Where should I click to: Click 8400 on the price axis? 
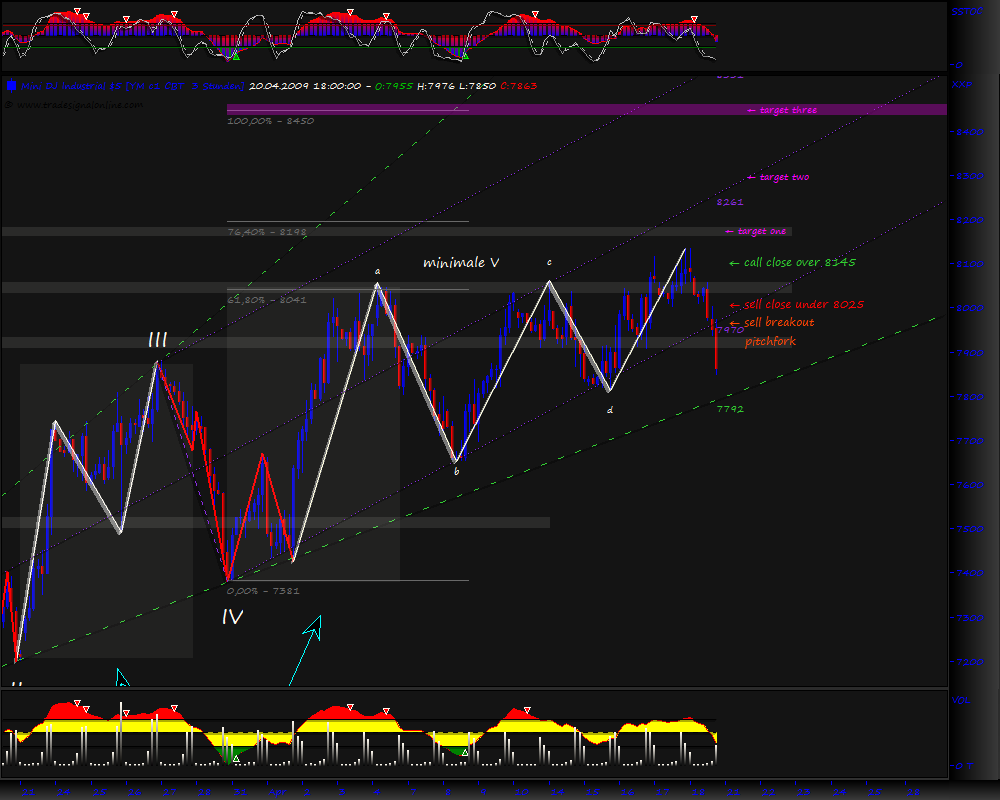pyautogui.click(x=969, y=131)
